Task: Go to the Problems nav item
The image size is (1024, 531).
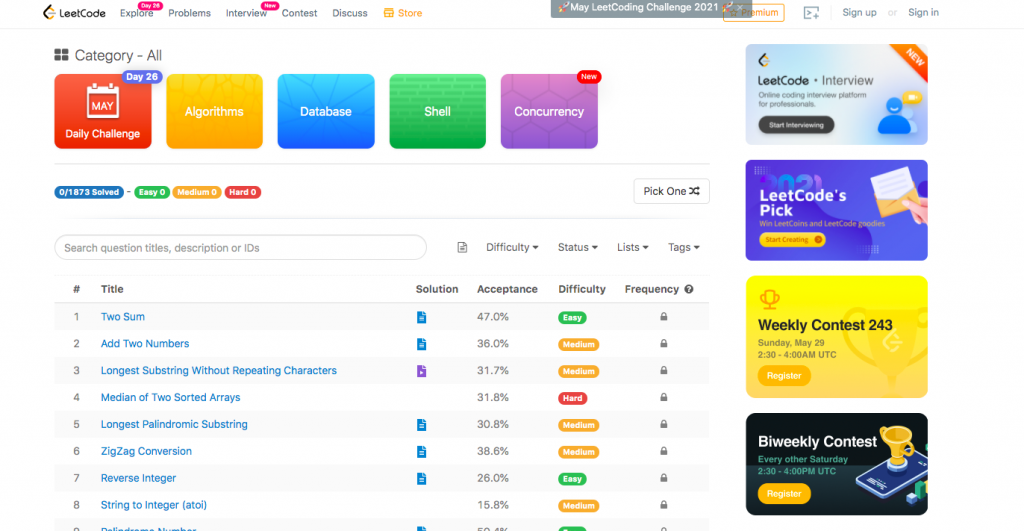Action: click(189, 13)
